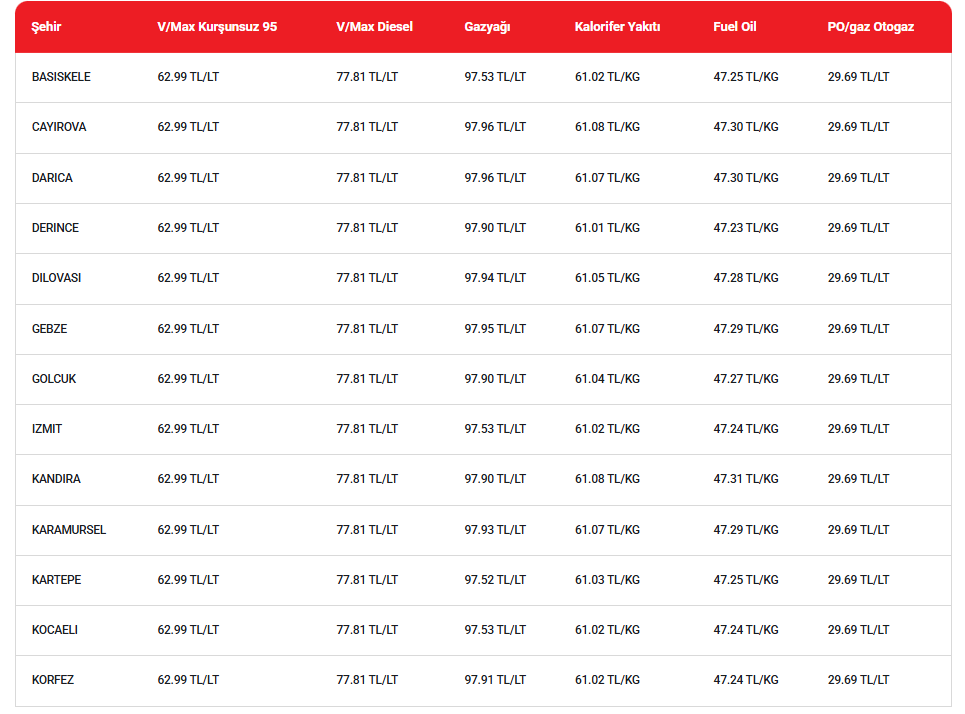The width and height of the screenshot is (965, 714).
Task: Click the Şehir column header
Action: 46,27
